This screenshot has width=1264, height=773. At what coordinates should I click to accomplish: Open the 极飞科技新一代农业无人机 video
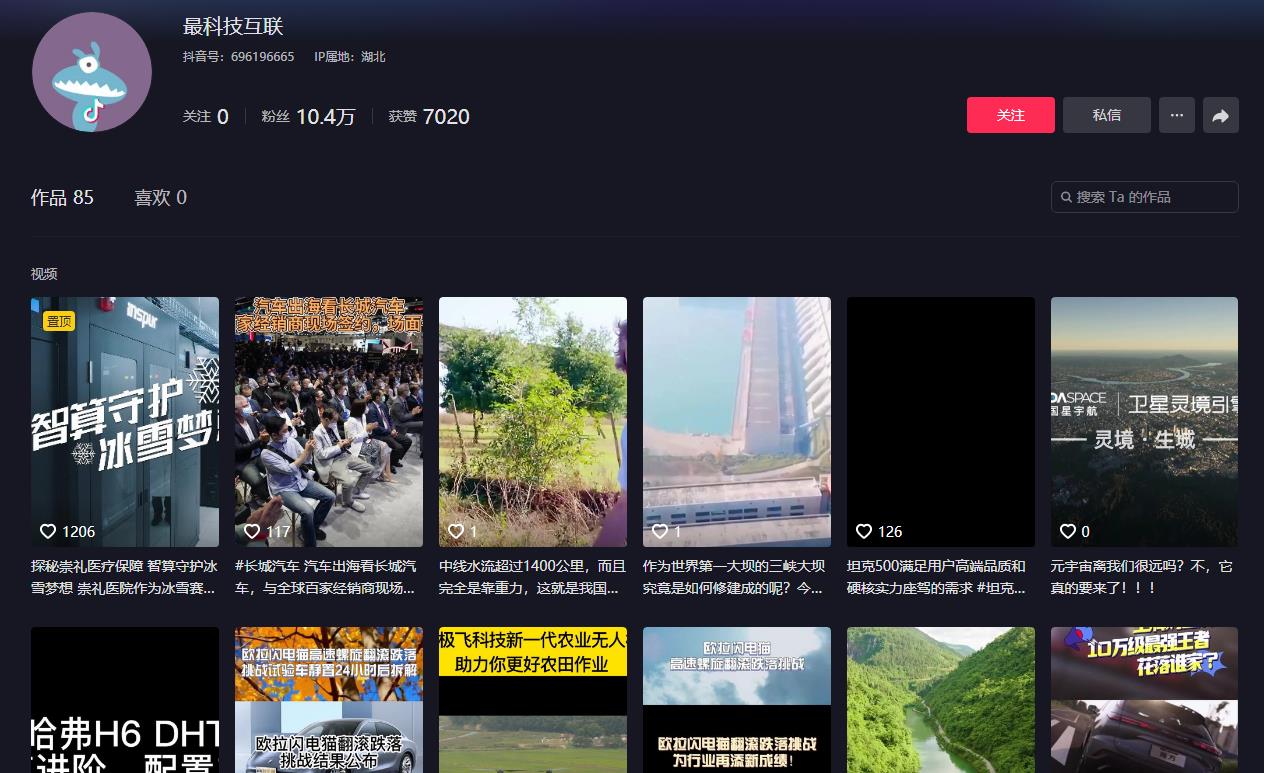point(533,700)
